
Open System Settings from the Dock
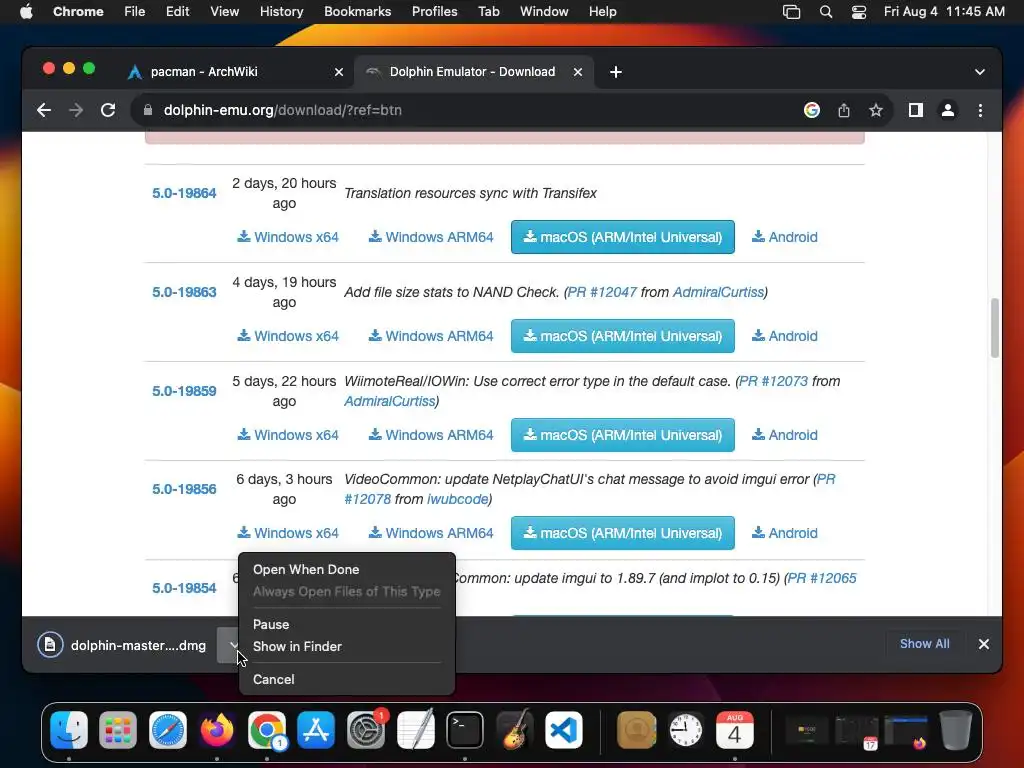366,729
